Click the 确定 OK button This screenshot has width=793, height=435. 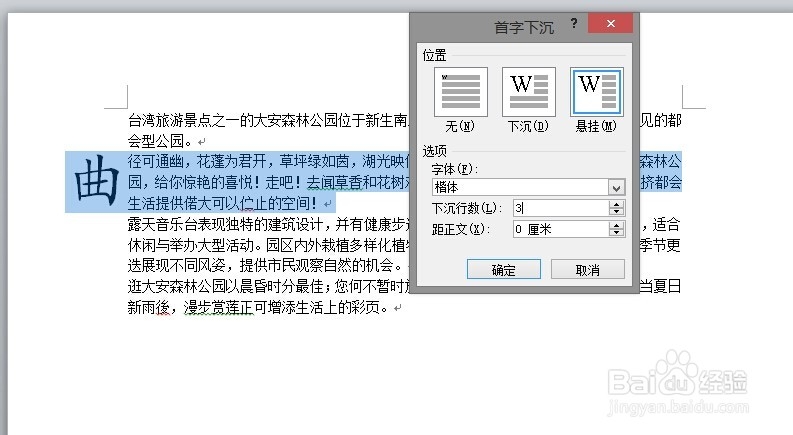(x=504, y=270)
